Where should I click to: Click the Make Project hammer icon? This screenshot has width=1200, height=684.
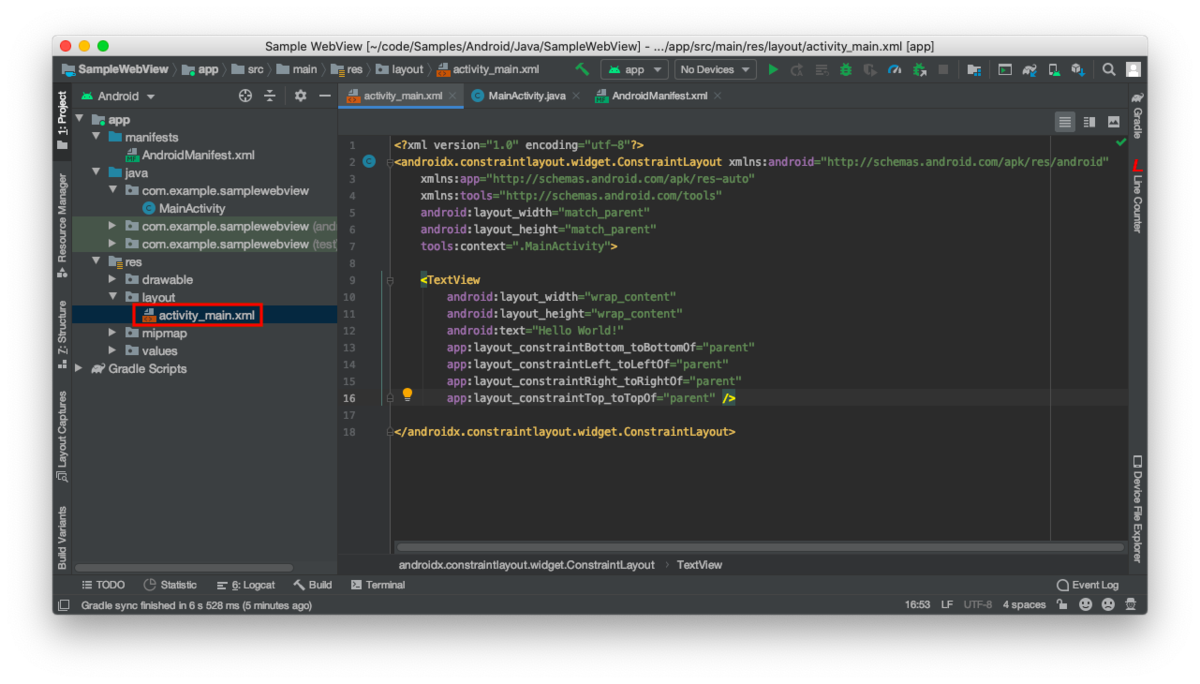(582, 70)
